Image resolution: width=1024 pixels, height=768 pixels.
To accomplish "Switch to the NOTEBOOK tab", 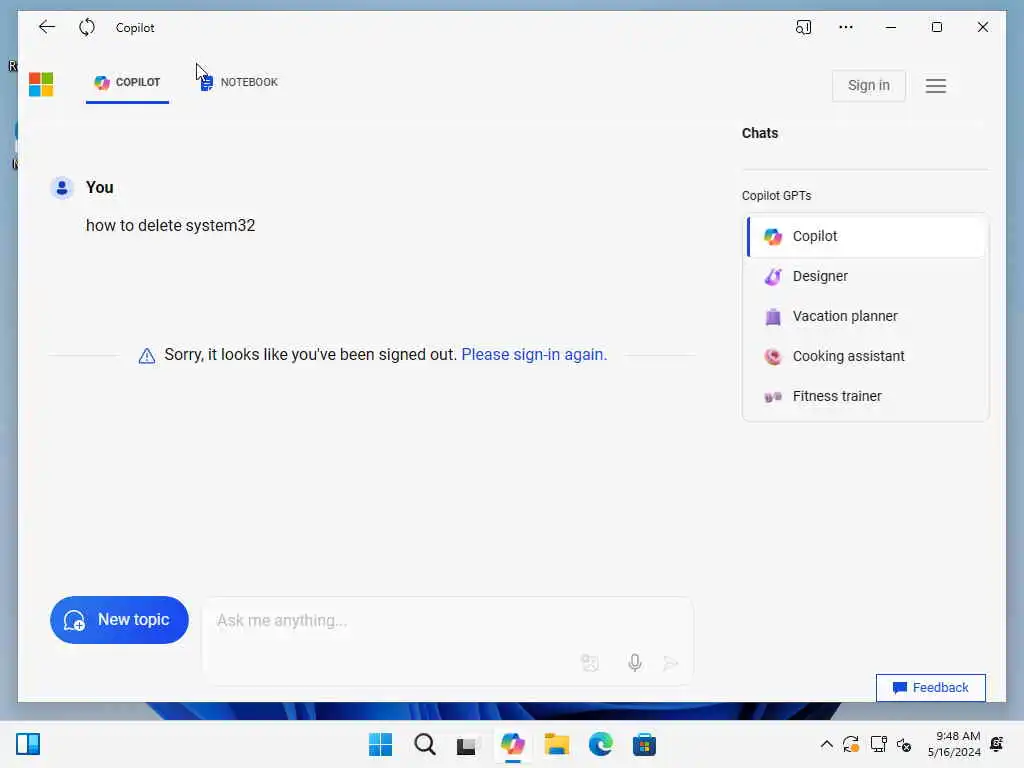I will coord(239,82).
